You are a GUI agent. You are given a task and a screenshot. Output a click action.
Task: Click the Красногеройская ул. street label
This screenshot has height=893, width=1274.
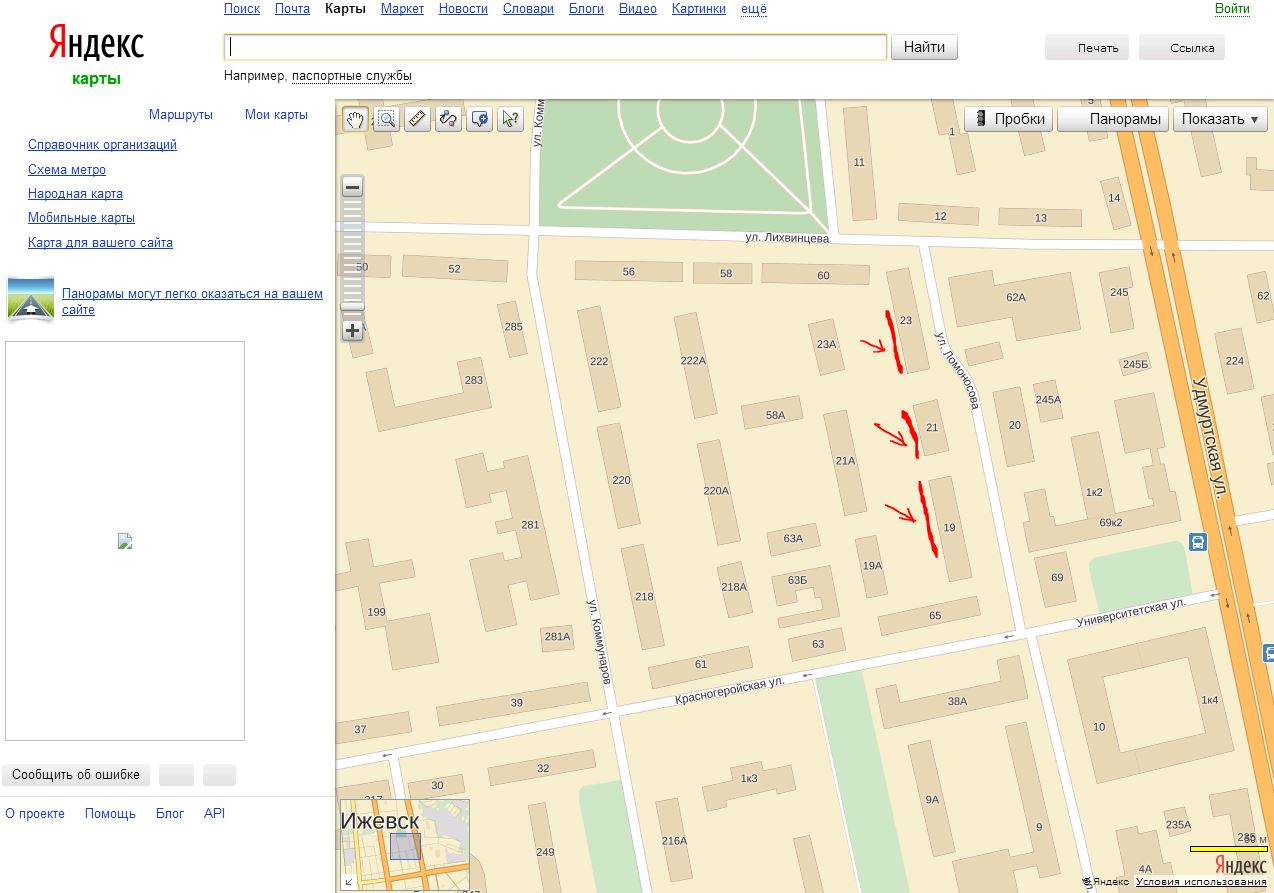click(x=728, y=689)
